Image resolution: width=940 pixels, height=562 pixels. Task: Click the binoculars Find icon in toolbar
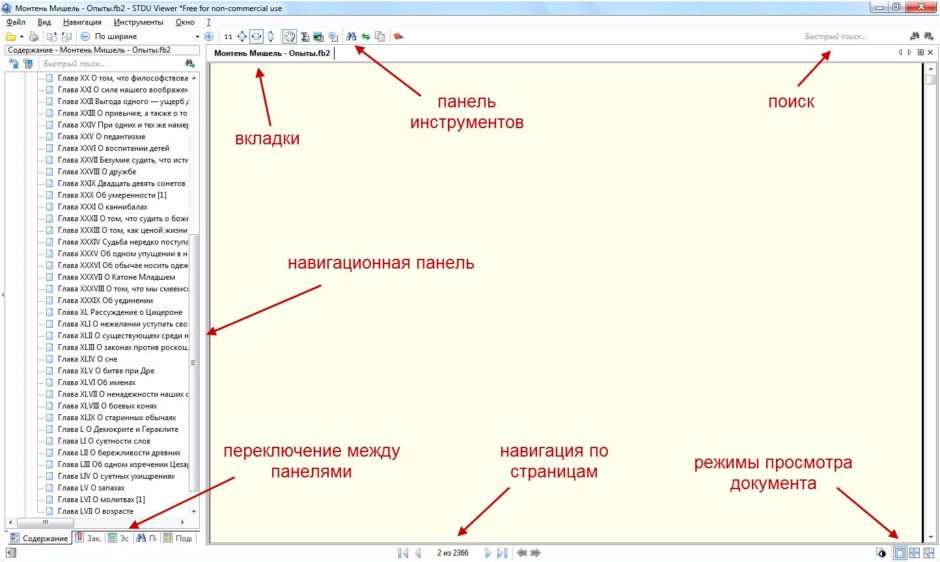351,37
